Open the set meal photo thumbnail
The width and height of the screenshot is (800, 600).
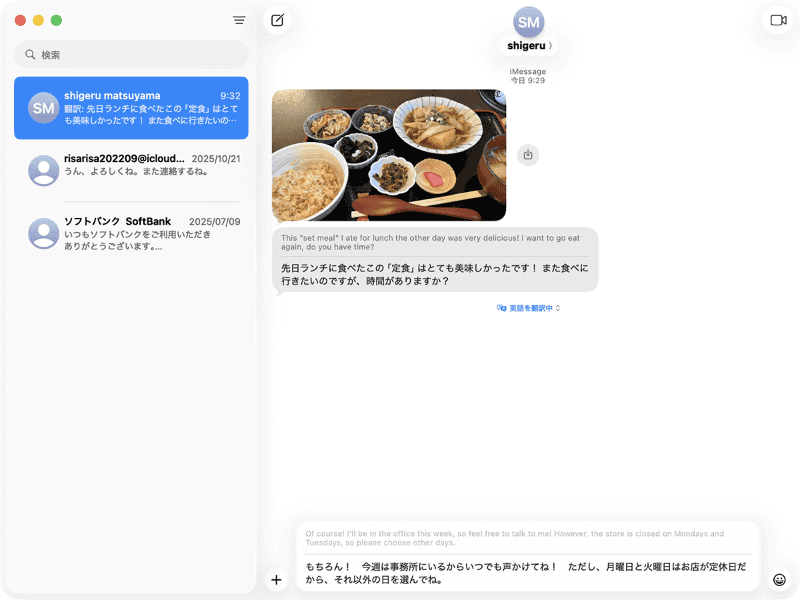[389, 155]
